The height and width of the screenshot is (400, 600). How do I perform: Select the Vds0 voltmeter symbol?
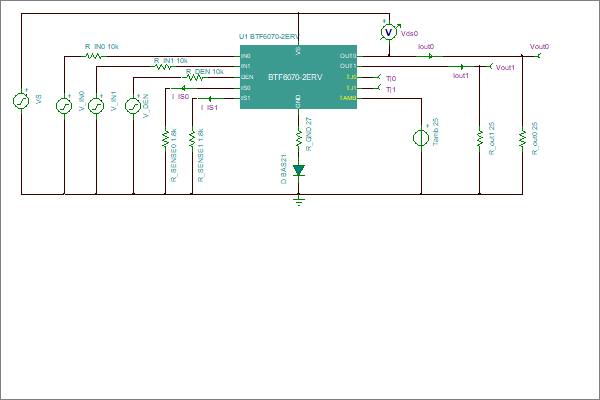389,32
